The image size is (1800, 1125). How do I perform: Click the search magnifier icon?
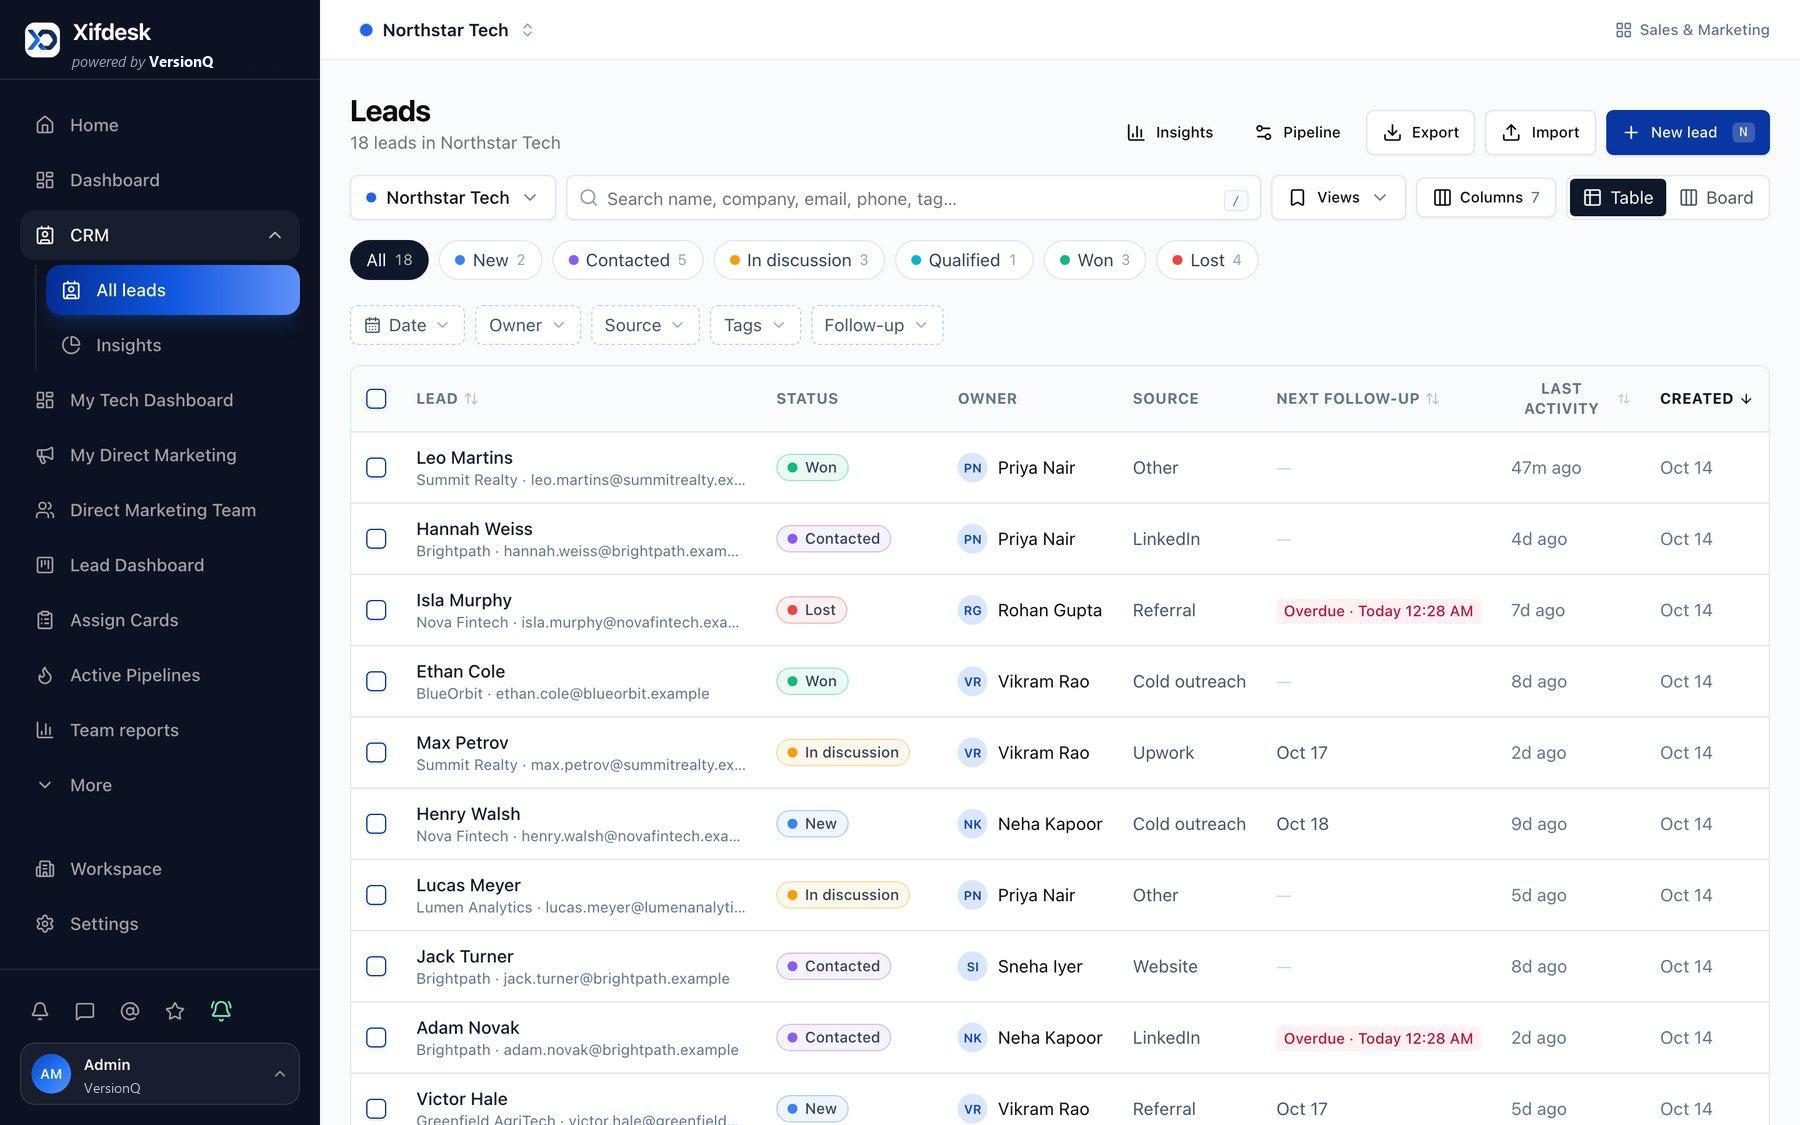click(x=589, y=198)
